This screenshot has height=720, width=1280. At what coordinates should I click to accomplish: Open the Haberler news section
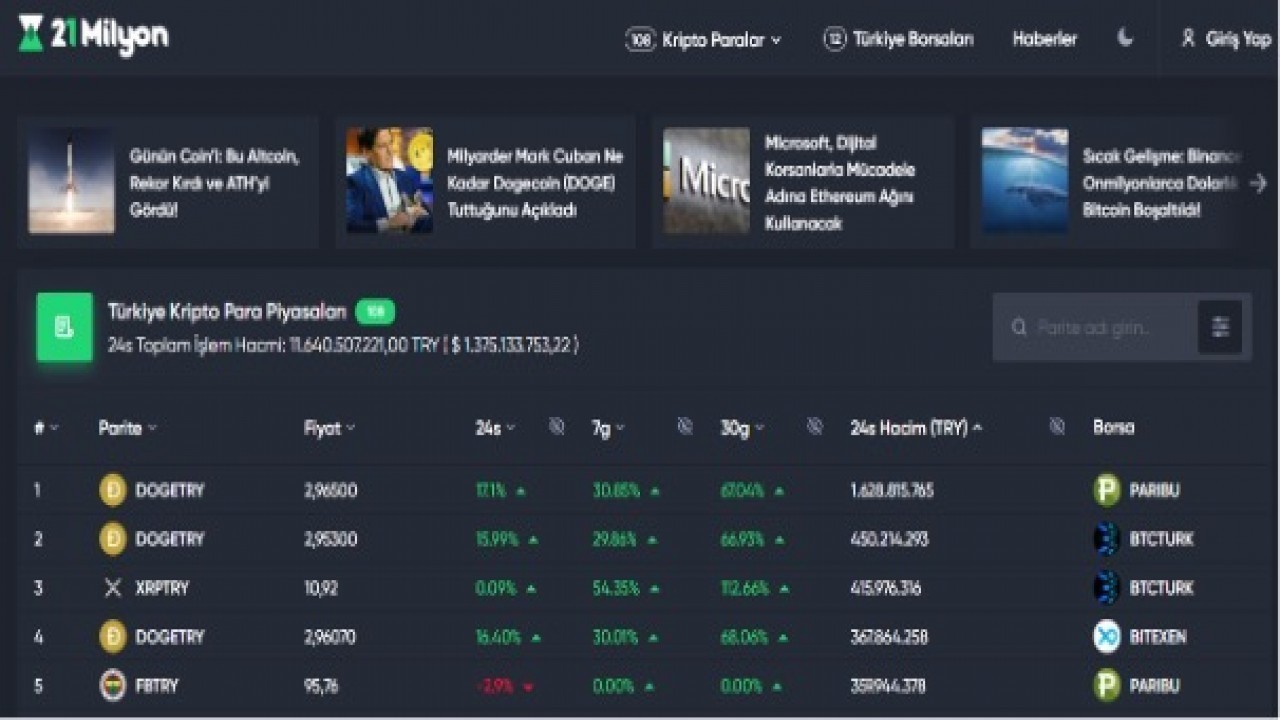point(1044,39)
